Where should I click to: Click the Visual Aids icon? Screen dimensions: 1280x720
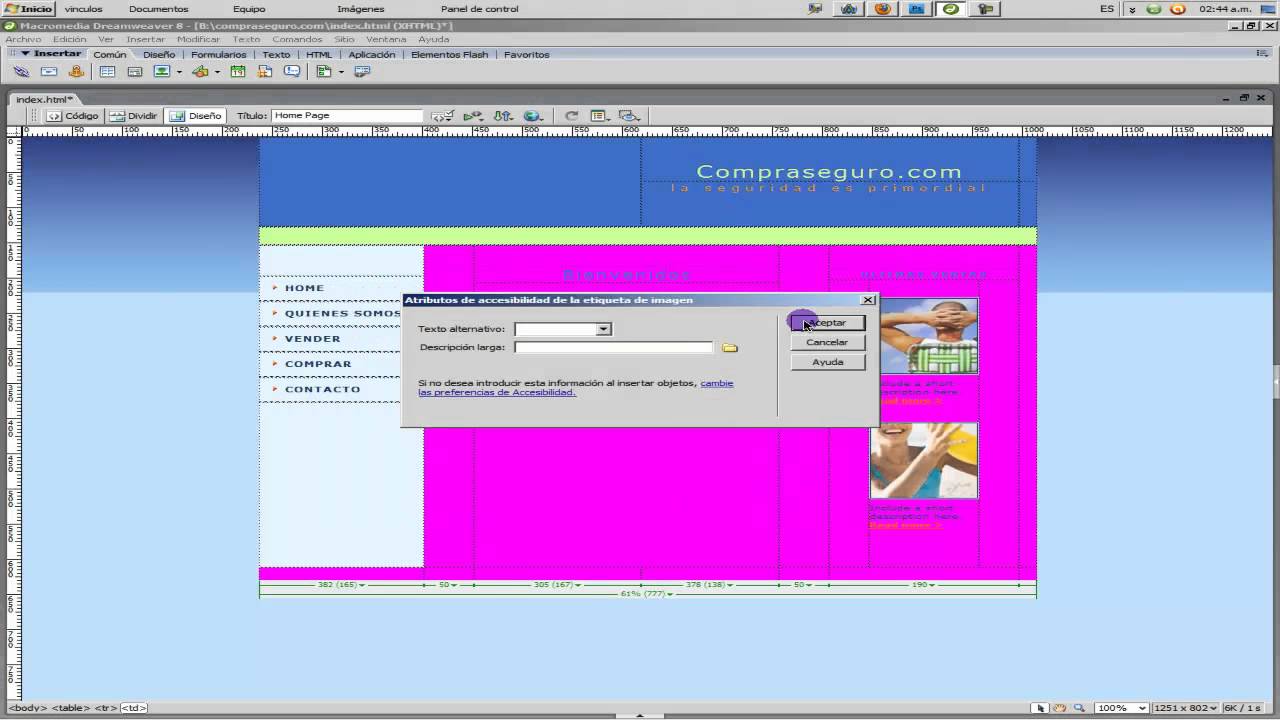(x=629, y=116)
